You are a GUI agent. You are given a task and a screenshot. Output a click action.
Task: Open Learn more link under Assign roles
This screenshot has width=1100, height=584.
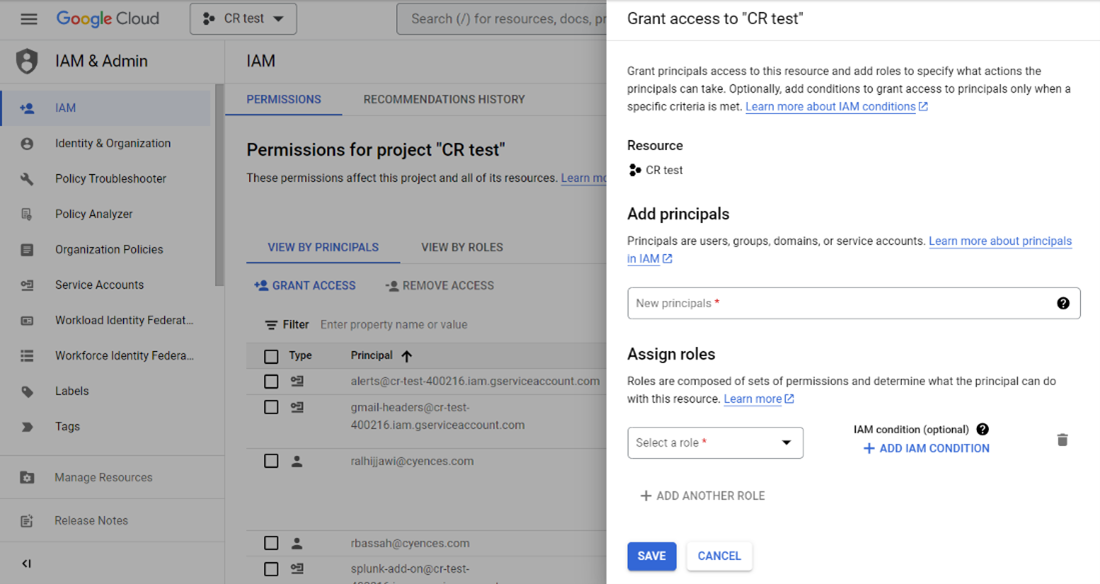[x=758, y=399]
